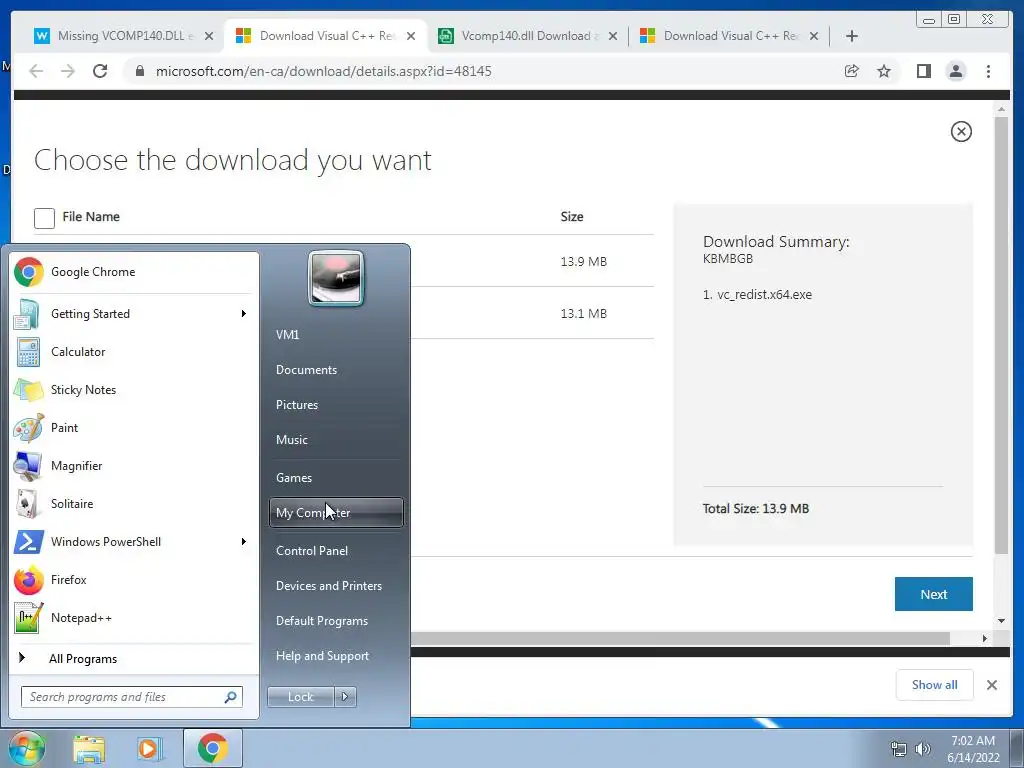
Task: Open Windows PowerShell from Start menu
Action: tap(133, 542)
